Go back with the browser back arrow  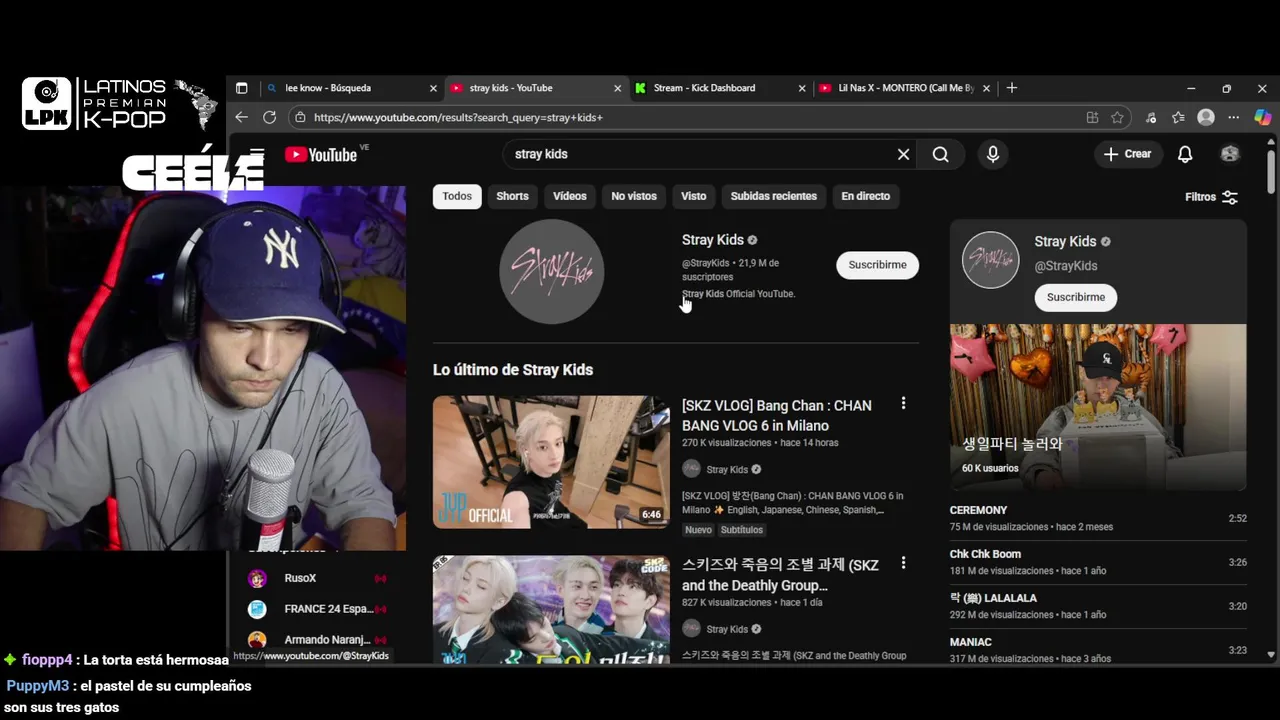(x=242, y=117)
